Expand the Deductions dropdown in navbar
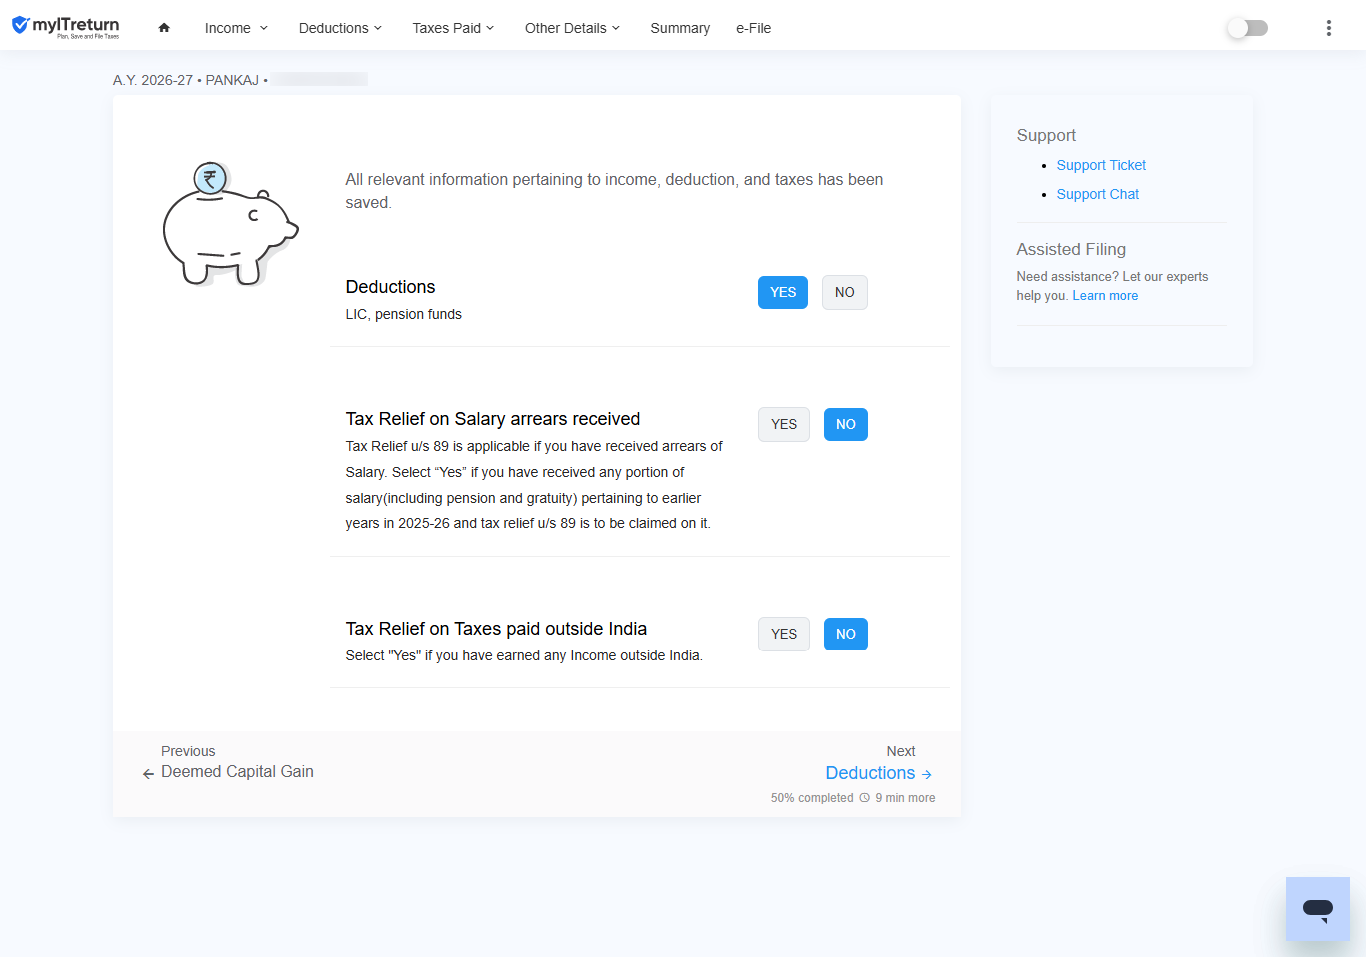Screen dimensions: 1366x957 pyautogui.click(x=340, y=28)
